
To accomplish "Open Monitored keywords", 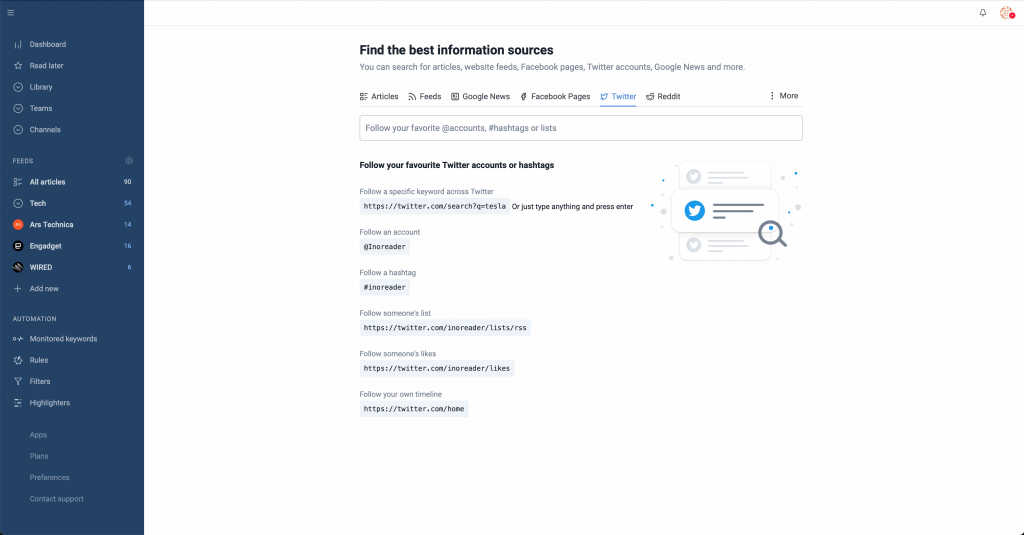I will [x=63, y=339].
